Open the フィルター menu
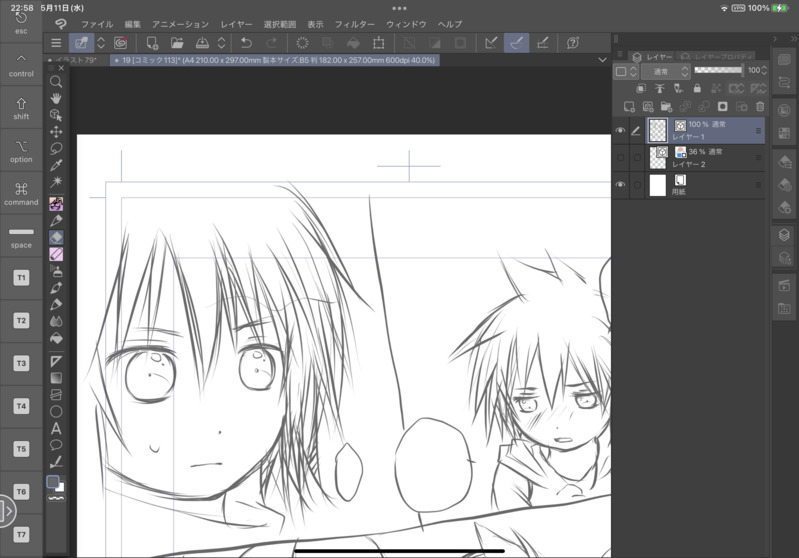 [x=355, y=24]
